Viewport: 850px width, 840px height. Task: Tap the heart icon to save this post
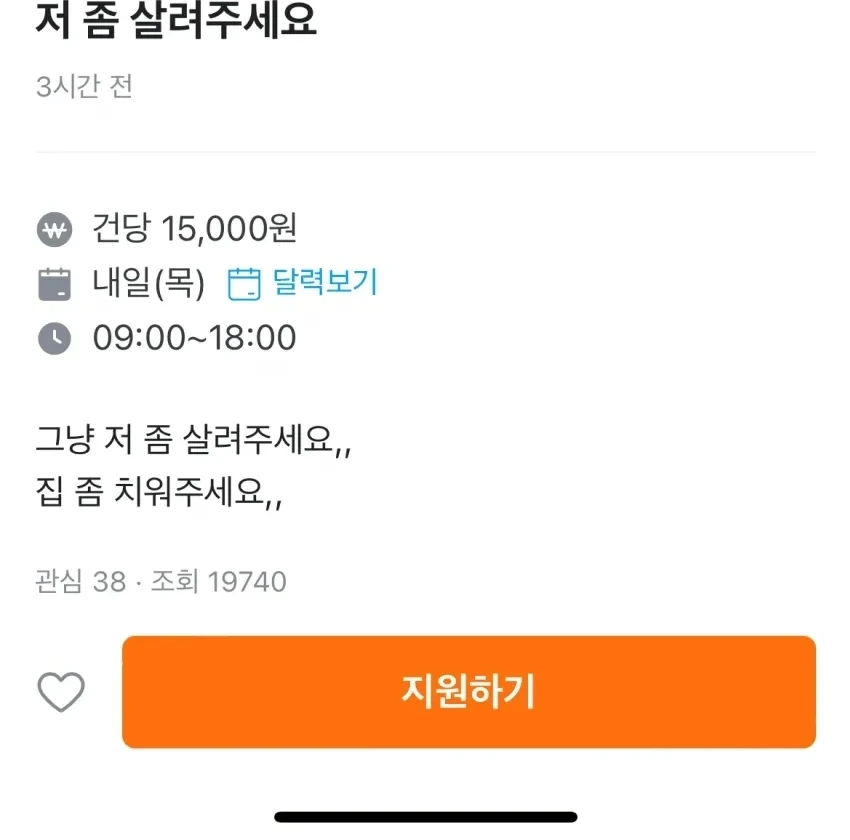point(61,692)
